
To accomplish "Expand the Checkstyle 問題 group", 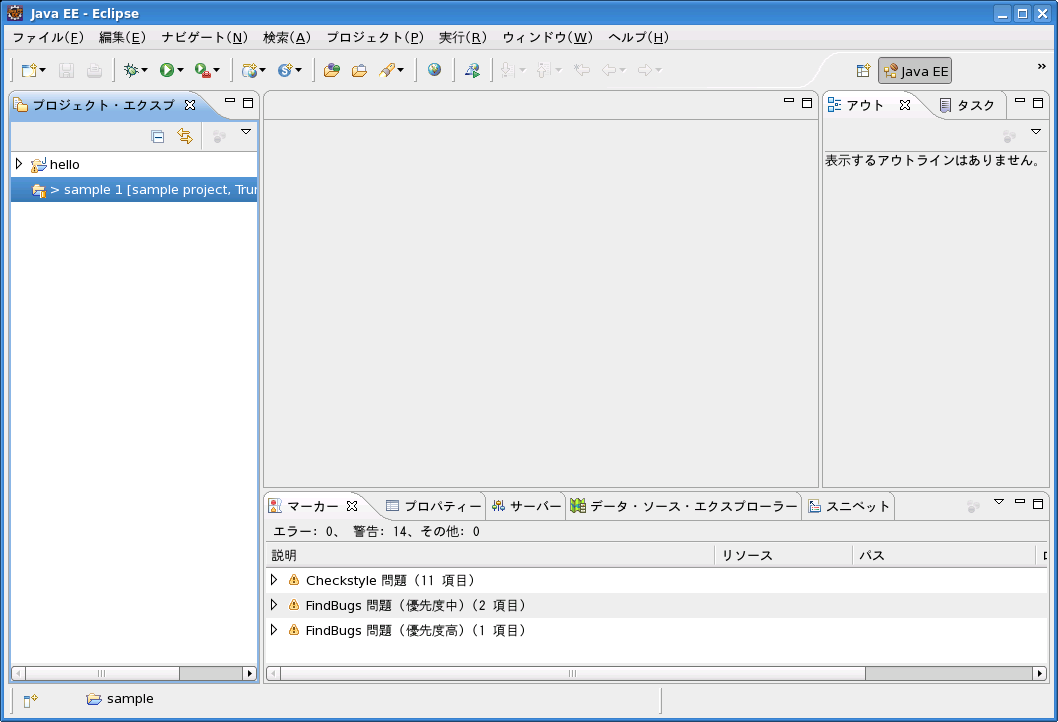I will pos(274,580).
